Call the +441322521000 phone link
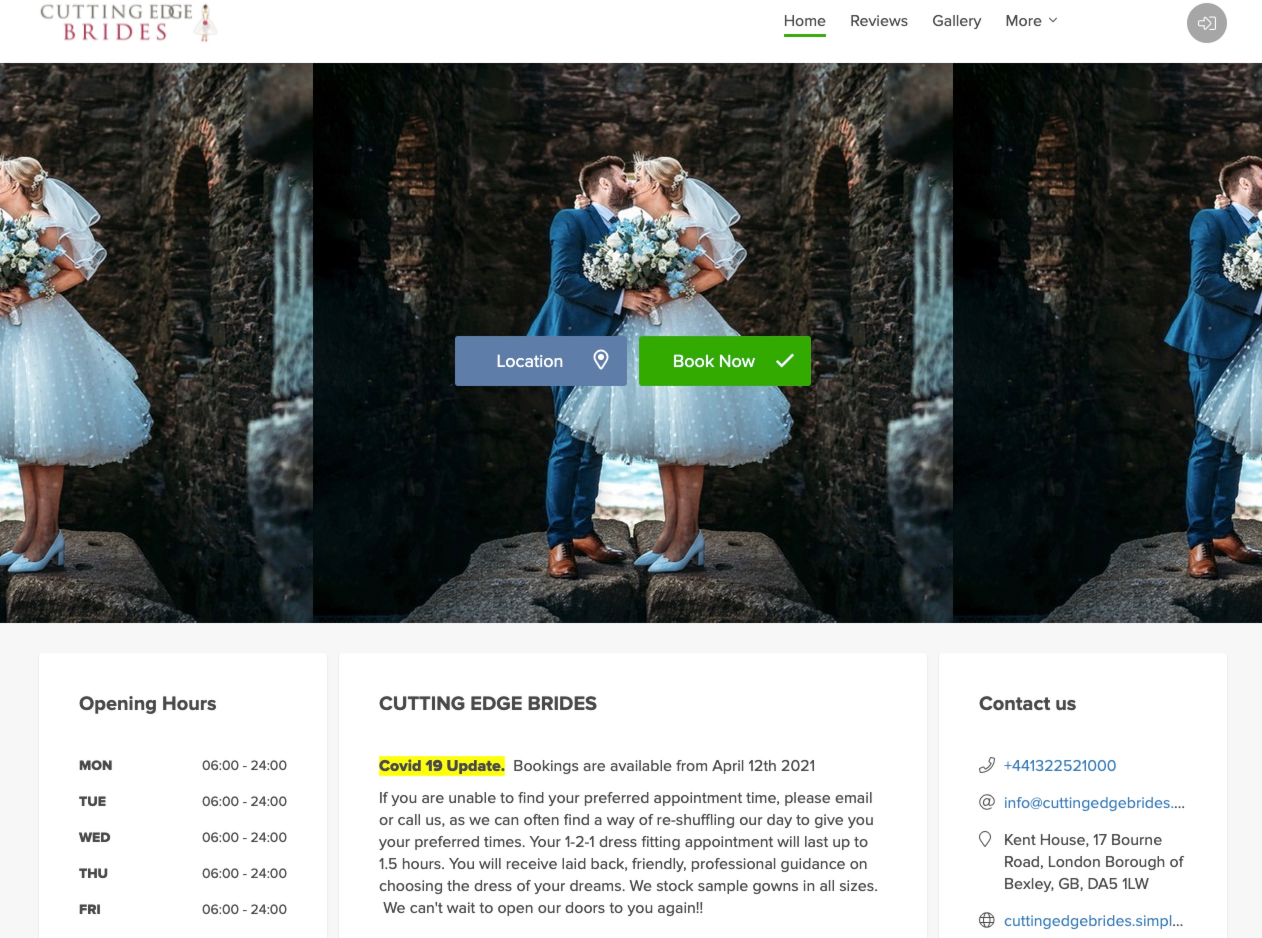This screenshot has height=938, width=1262. pos(1058,765)
